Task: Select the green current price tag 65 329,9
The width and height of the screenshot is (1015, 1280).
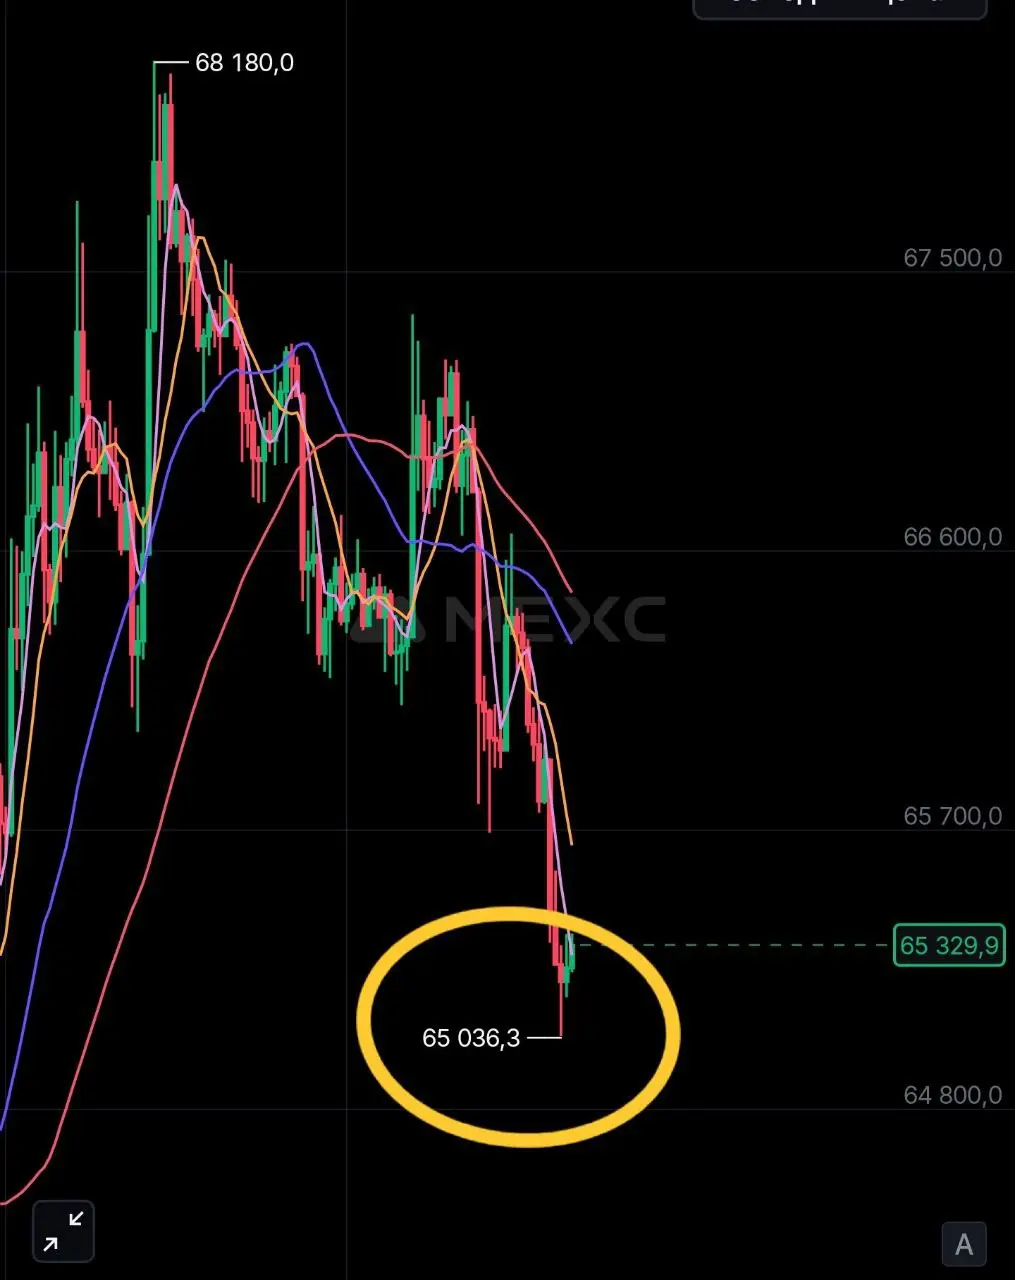Action: pos(949,945)
